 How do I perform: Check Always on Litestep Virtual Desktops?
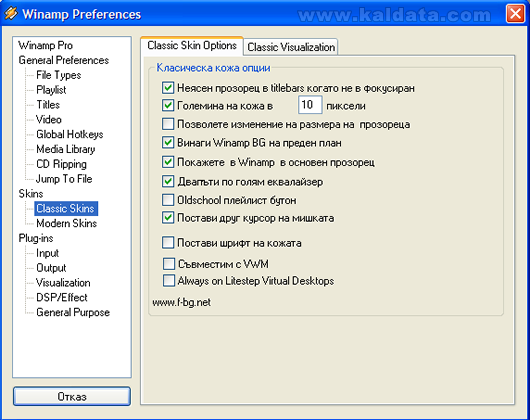point(169,281)
